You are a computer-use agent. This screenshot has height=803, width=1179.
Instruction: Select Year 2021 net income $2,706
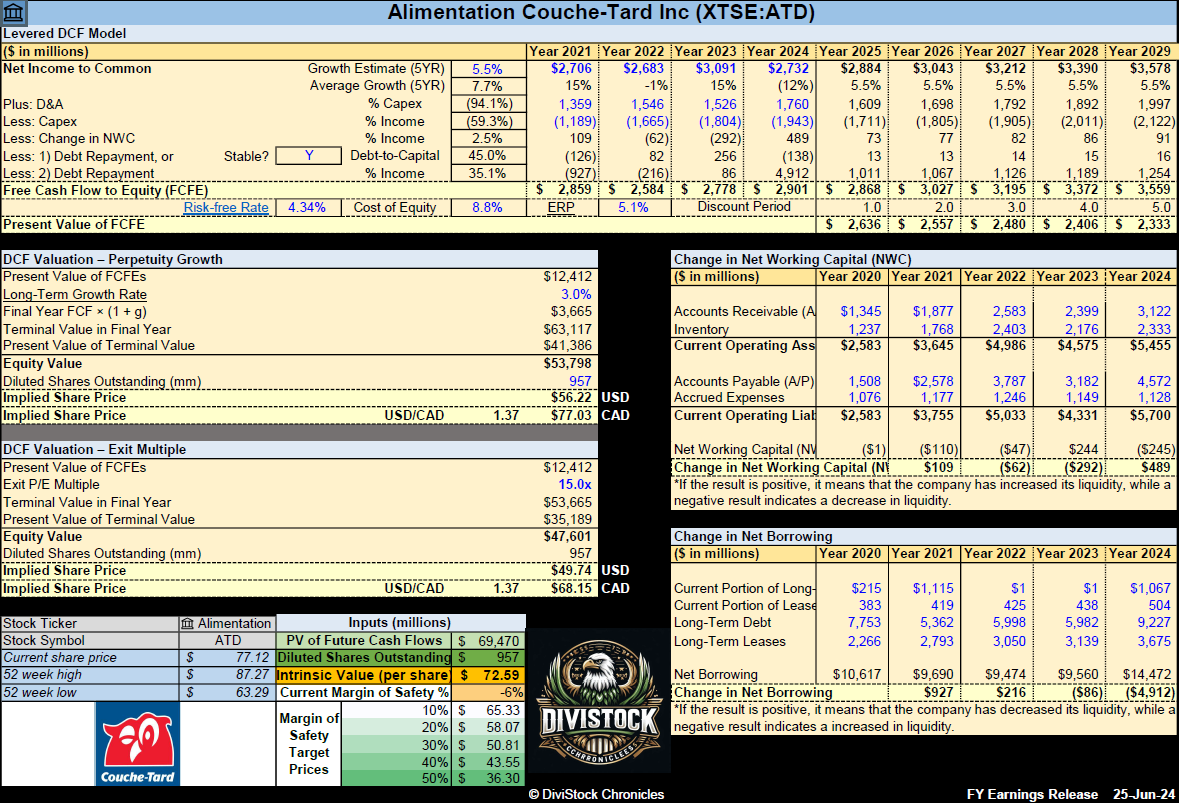coord(571,69)
